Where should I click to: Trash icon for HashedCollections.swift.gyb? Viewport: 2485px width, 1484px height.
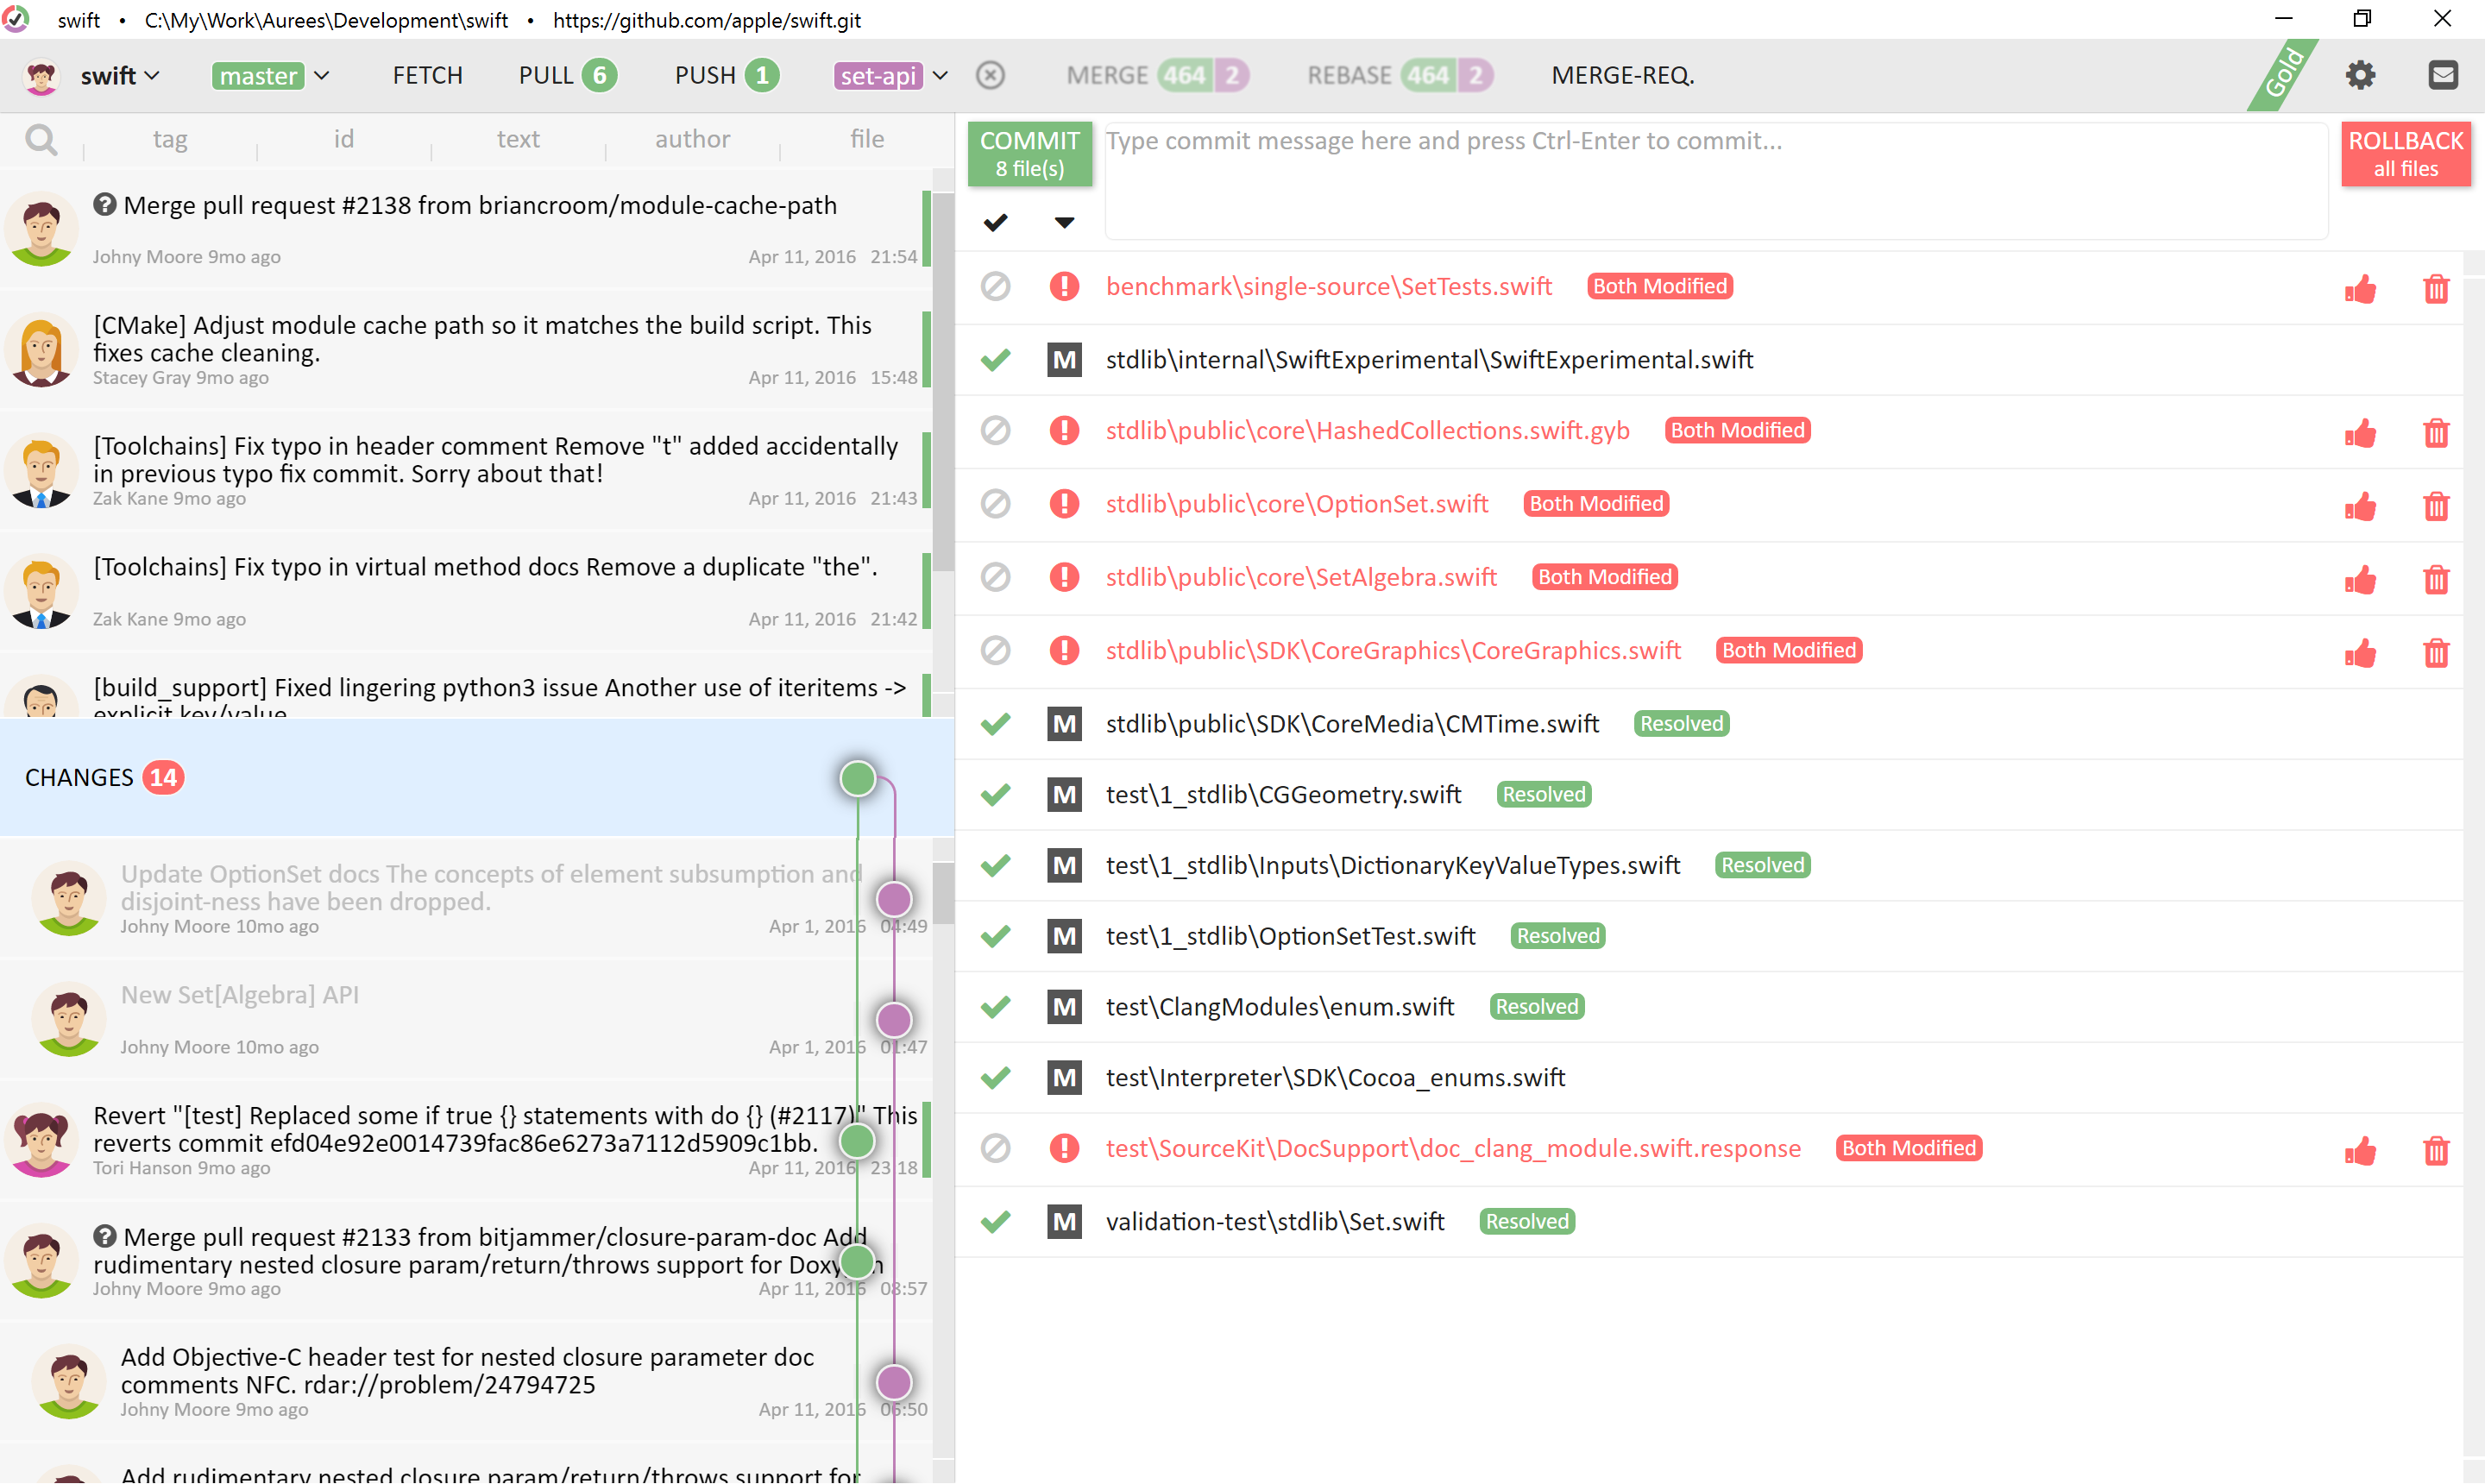[2436, 432]
